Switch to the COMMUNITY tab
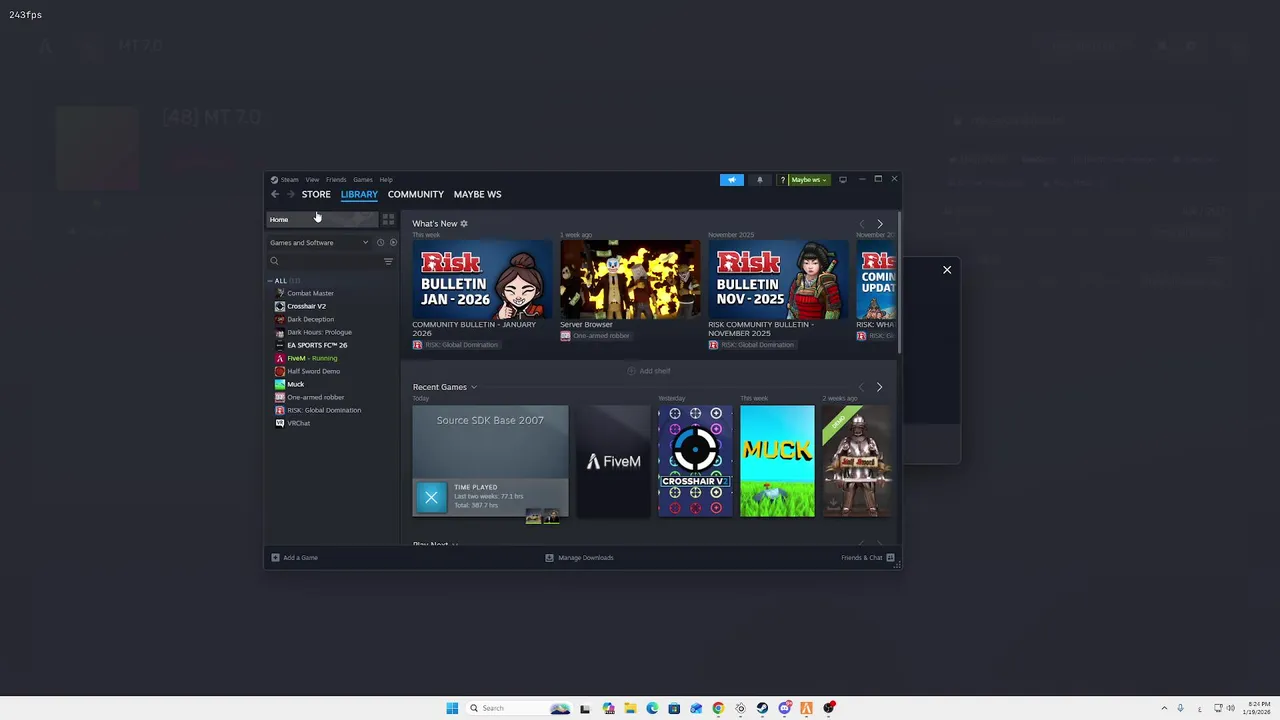This screenshot has width=1280, height=720. tap(416, 194)
